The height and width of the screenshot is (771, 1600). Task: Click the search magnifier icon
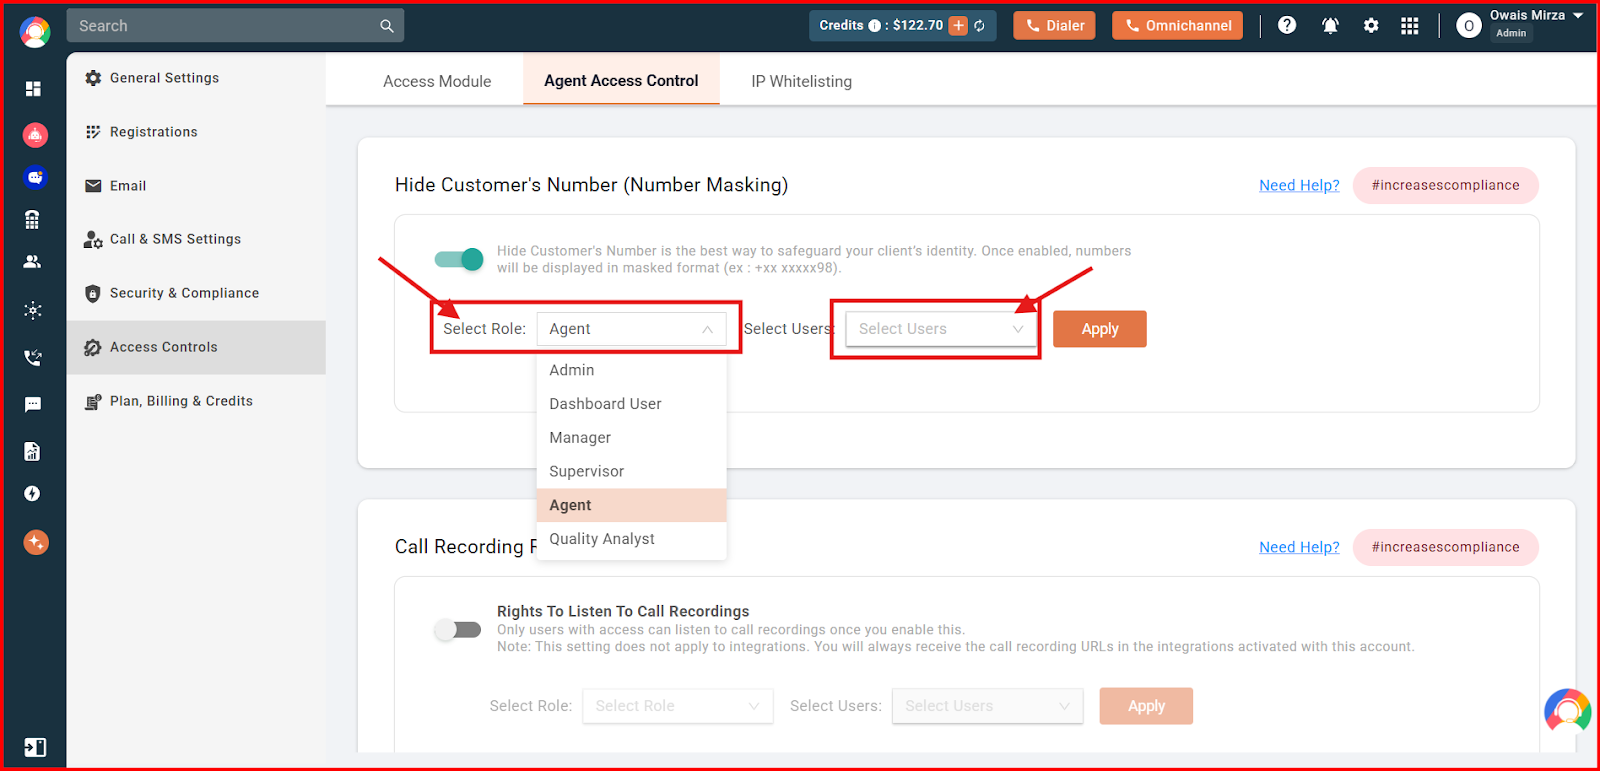pos(387,26)
